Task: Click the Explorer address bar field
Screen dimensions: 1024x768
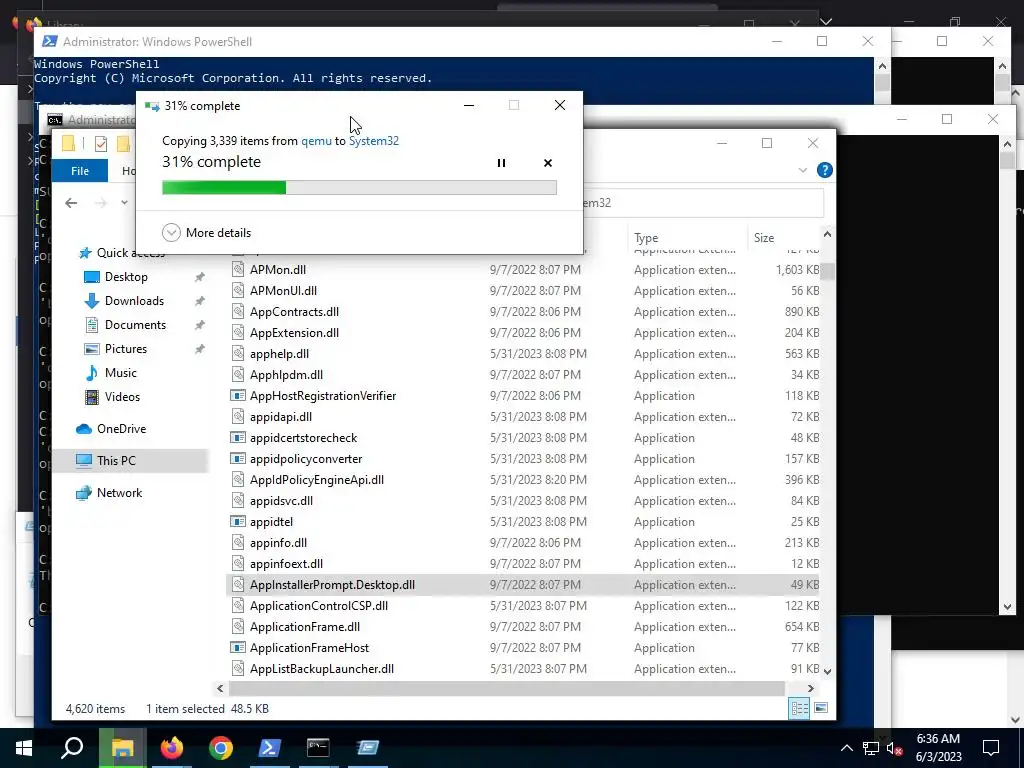Action: [702, 203]
